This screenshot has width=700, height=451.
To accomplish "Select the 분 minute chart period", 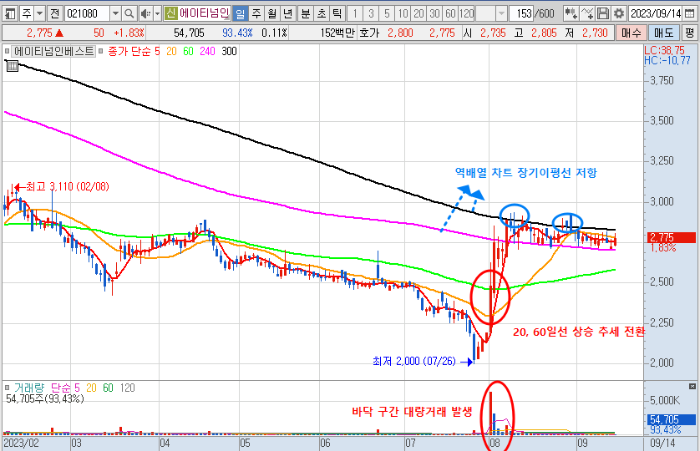I will [x=306, y=14].
